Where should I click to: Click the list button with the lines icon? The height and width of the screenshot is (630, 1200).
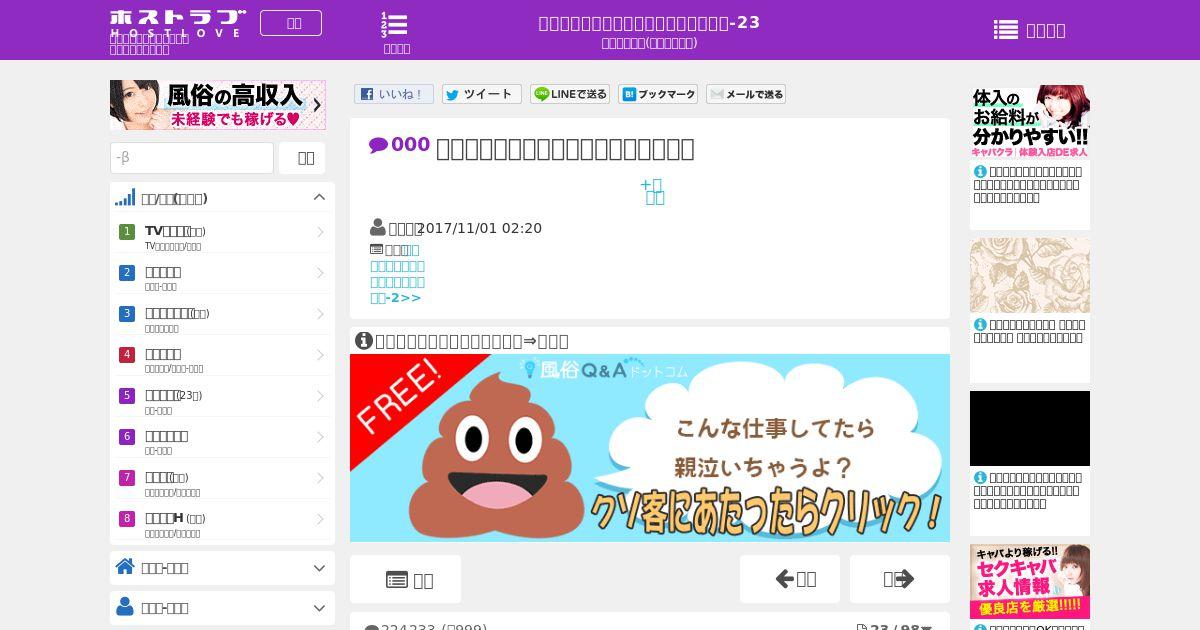tap(405, 579)
